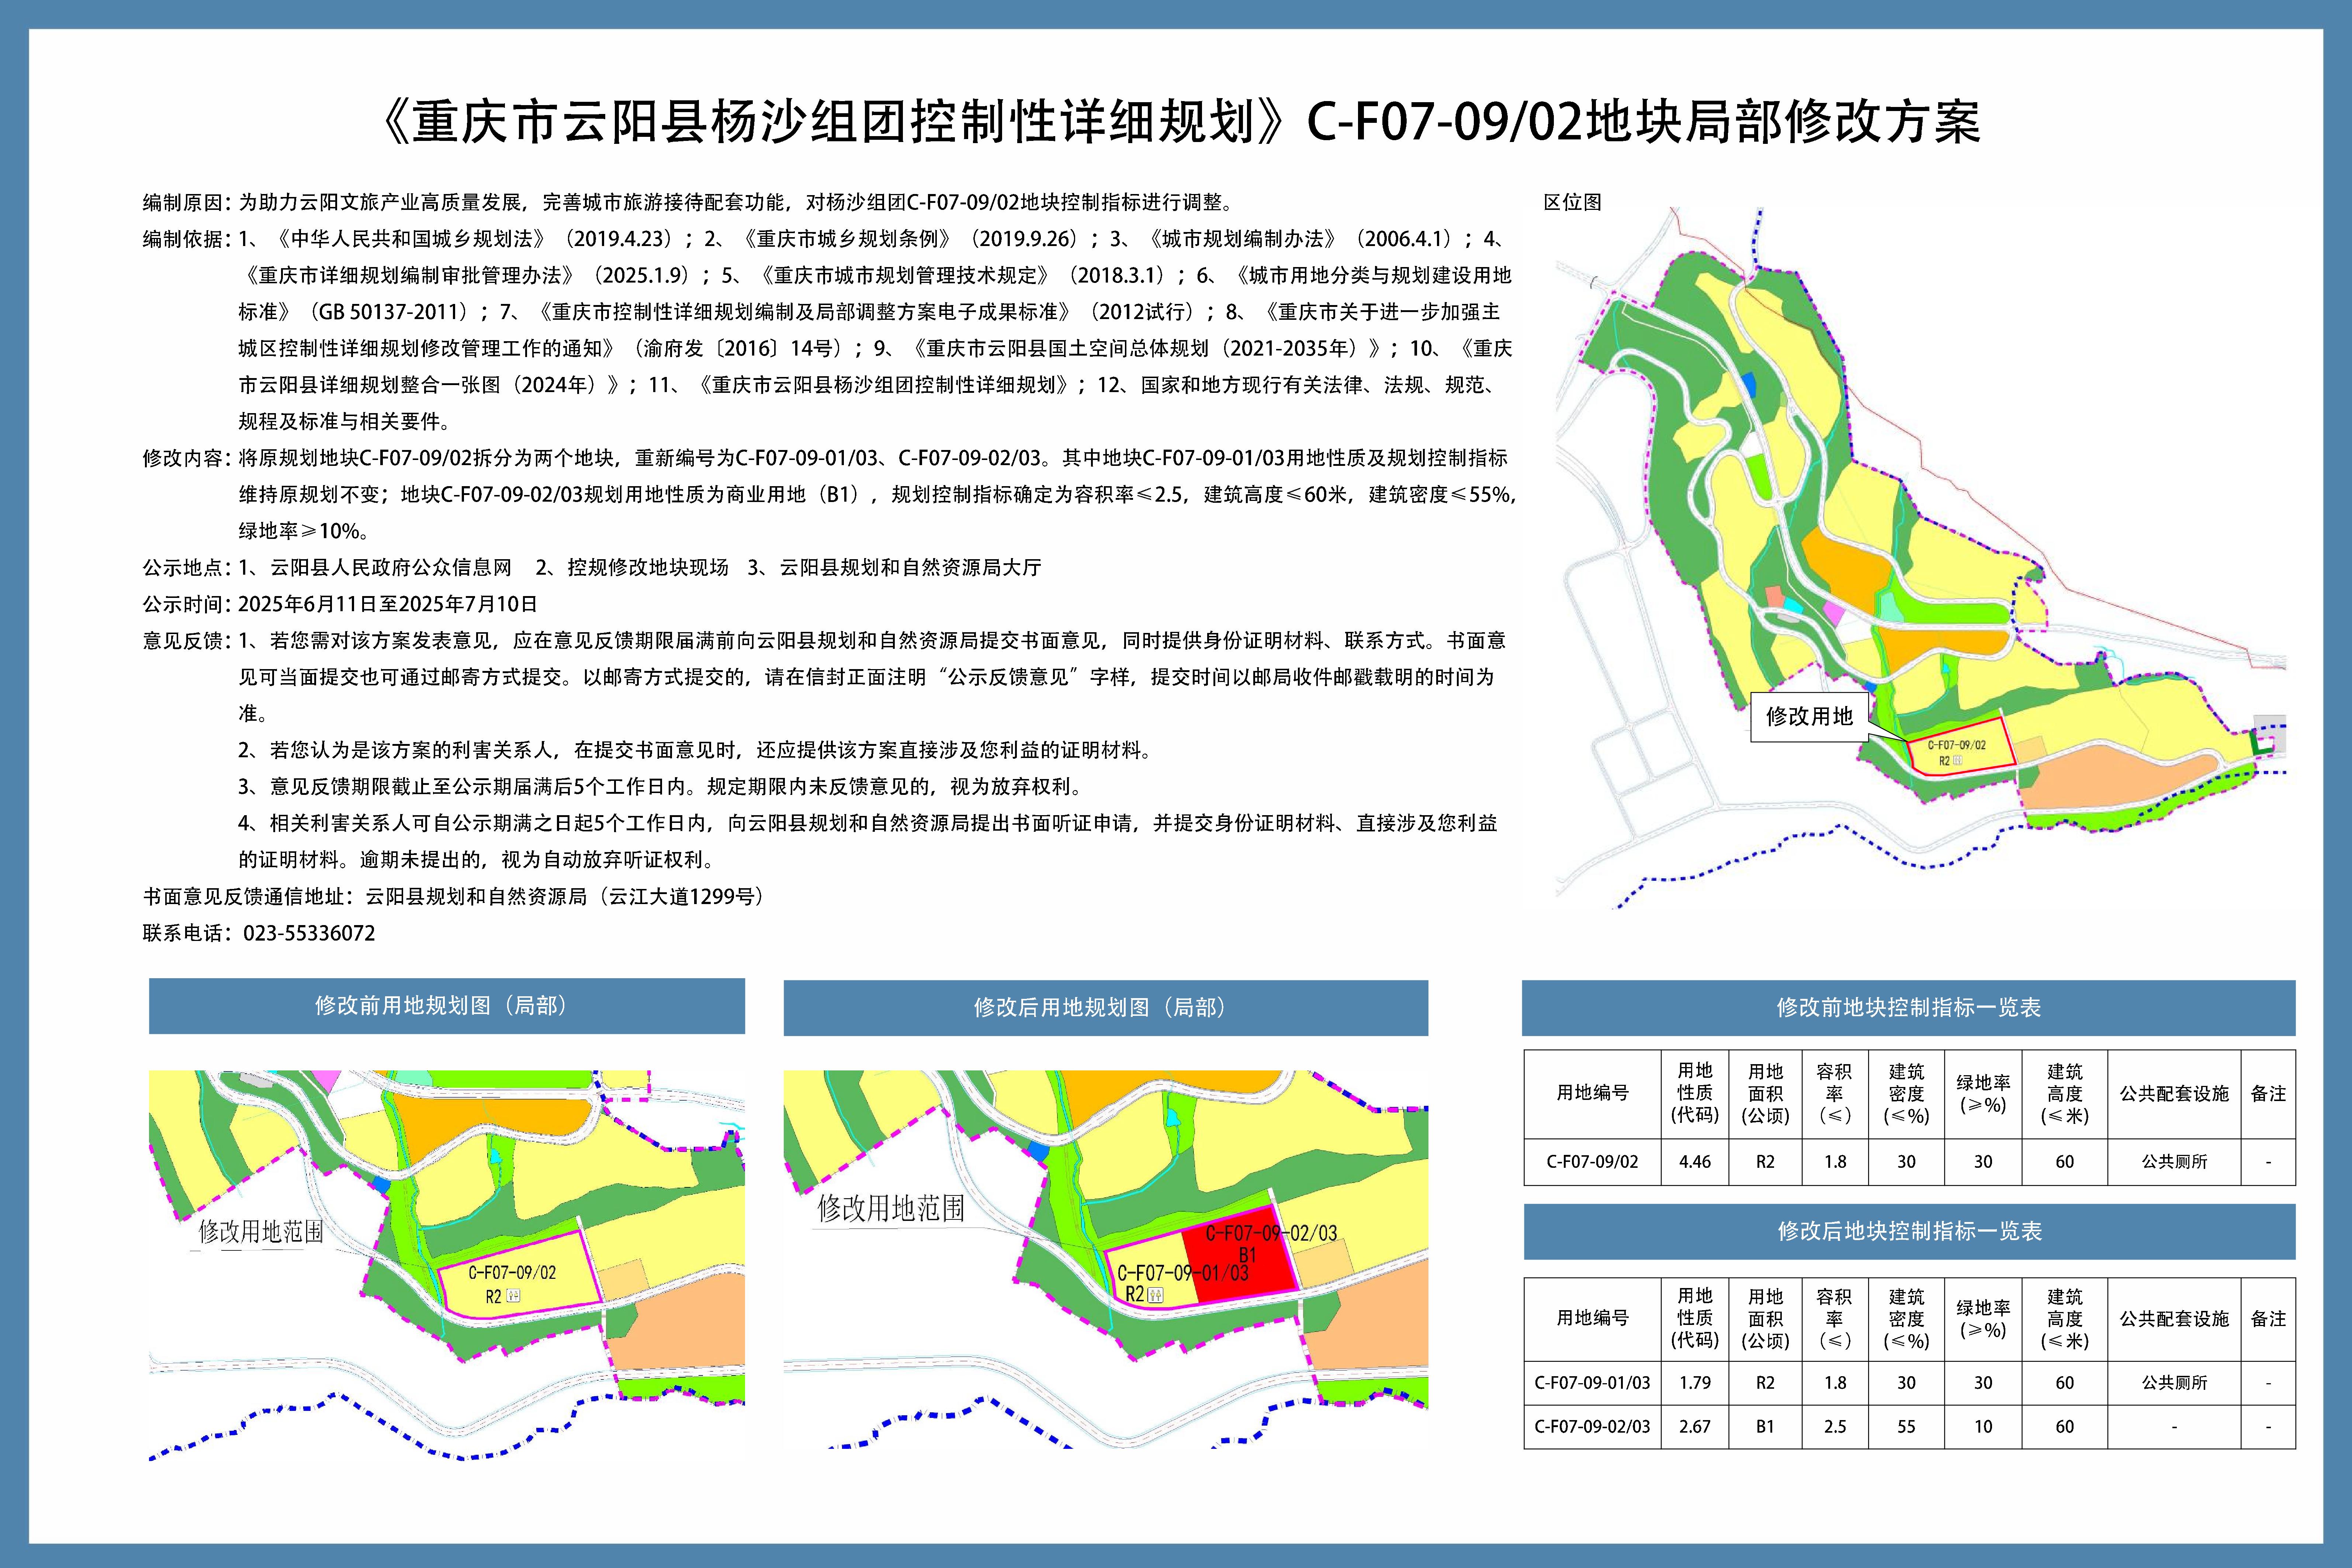
Task: Click the 公共配套设施 header in the post-modification table
Action: coord(2174,1319)
